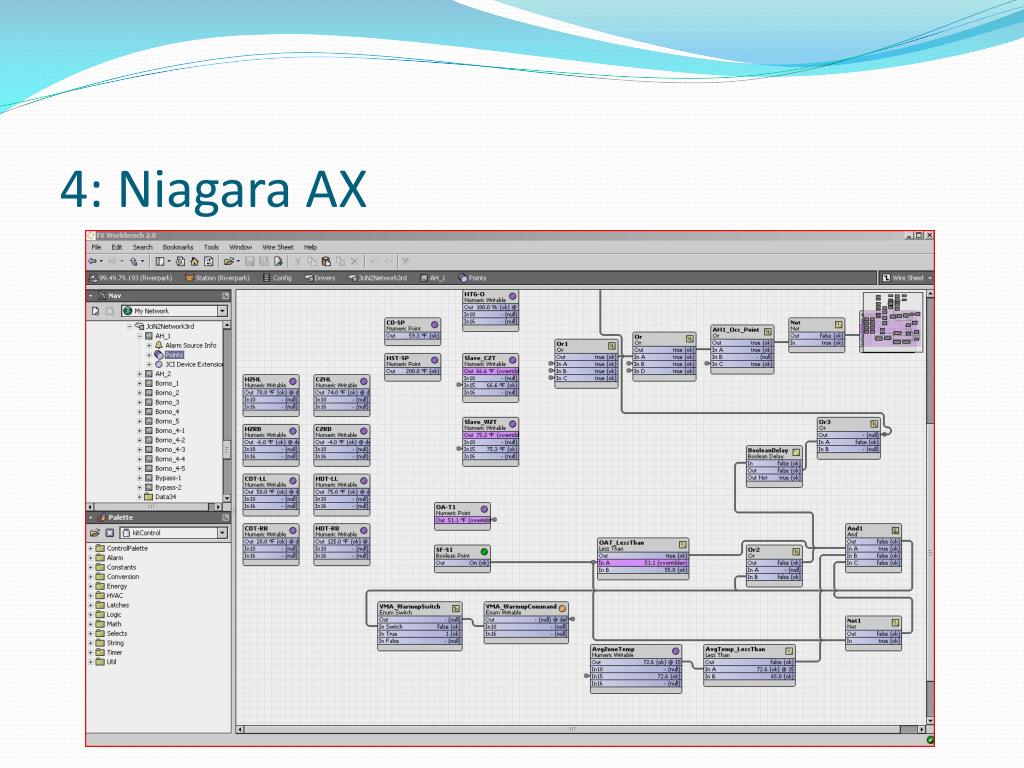Expand the Borno_1 tree node
The image size is (1024, 768).
139,383
